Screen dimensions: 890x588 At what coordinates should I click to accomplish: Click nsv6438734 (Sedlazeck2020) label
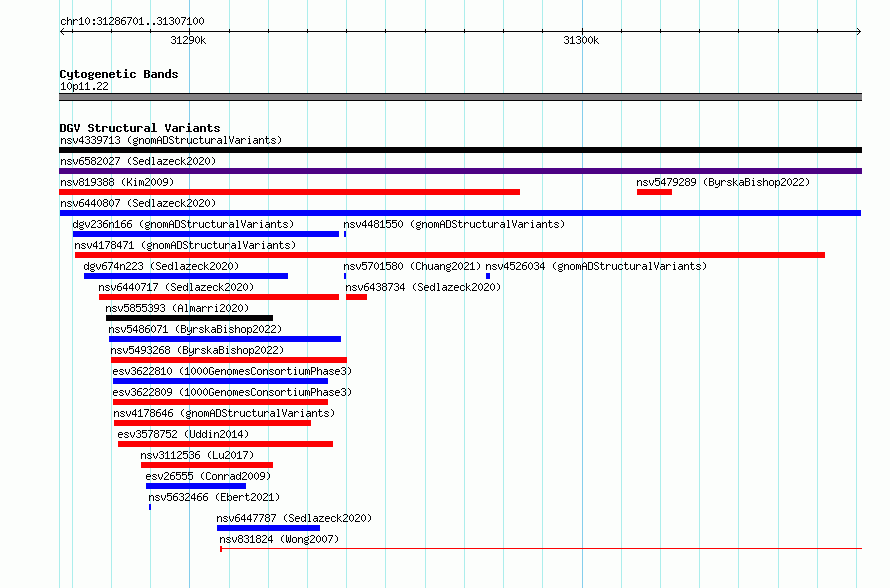[x=423, y=287]
